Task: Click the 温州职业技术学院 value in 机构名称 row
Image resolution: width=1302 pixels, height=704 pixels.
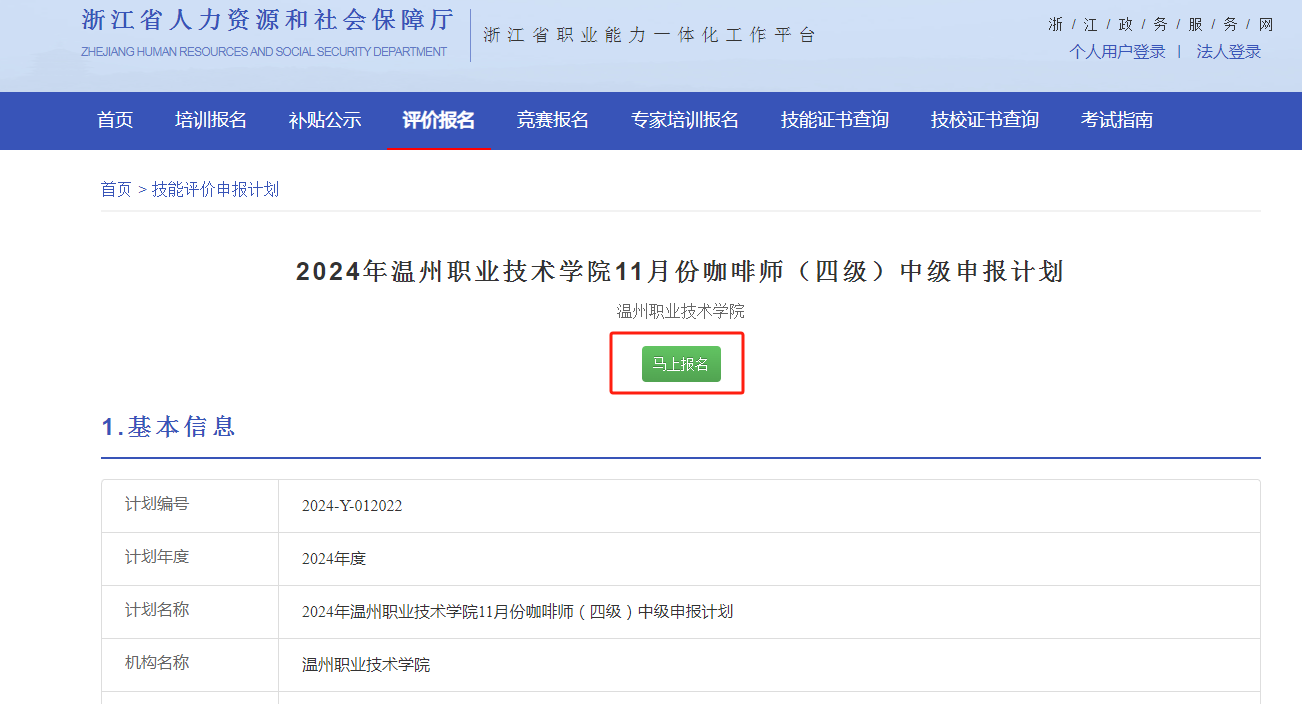Action: tap(366, 665)
